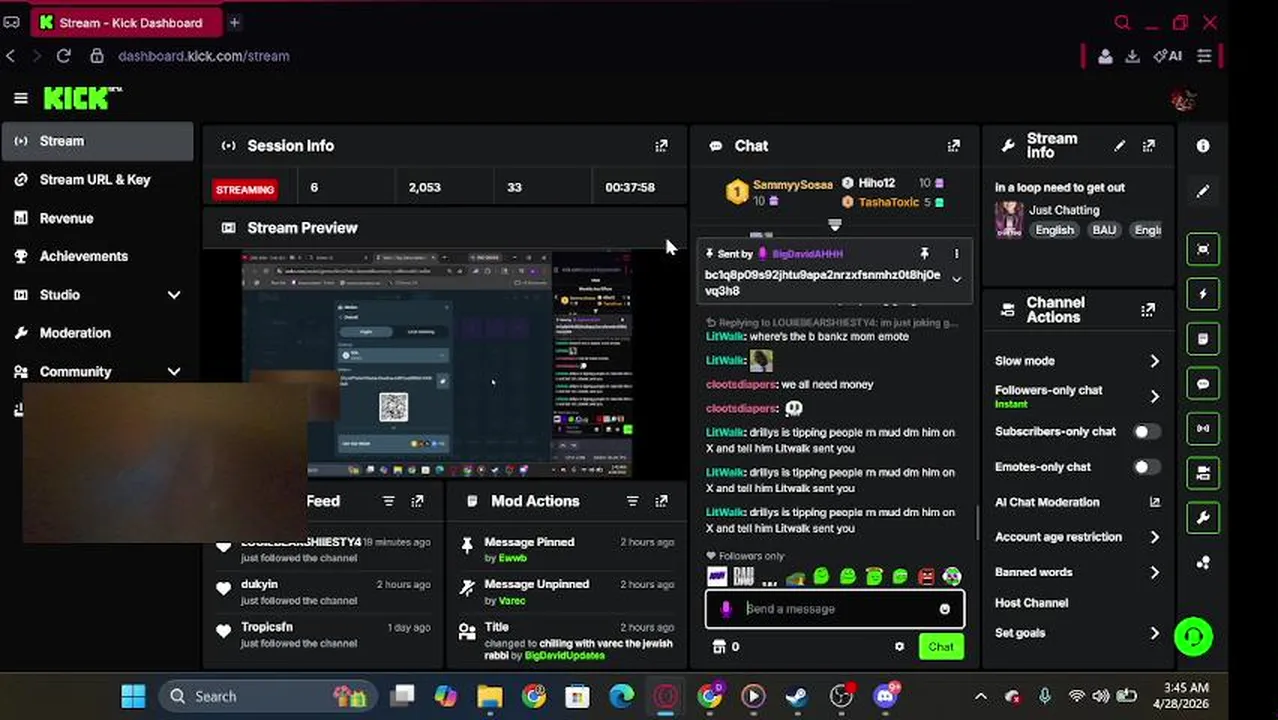Open Slow mode options
The image size is (1278, 720).
coord(1078,361)
